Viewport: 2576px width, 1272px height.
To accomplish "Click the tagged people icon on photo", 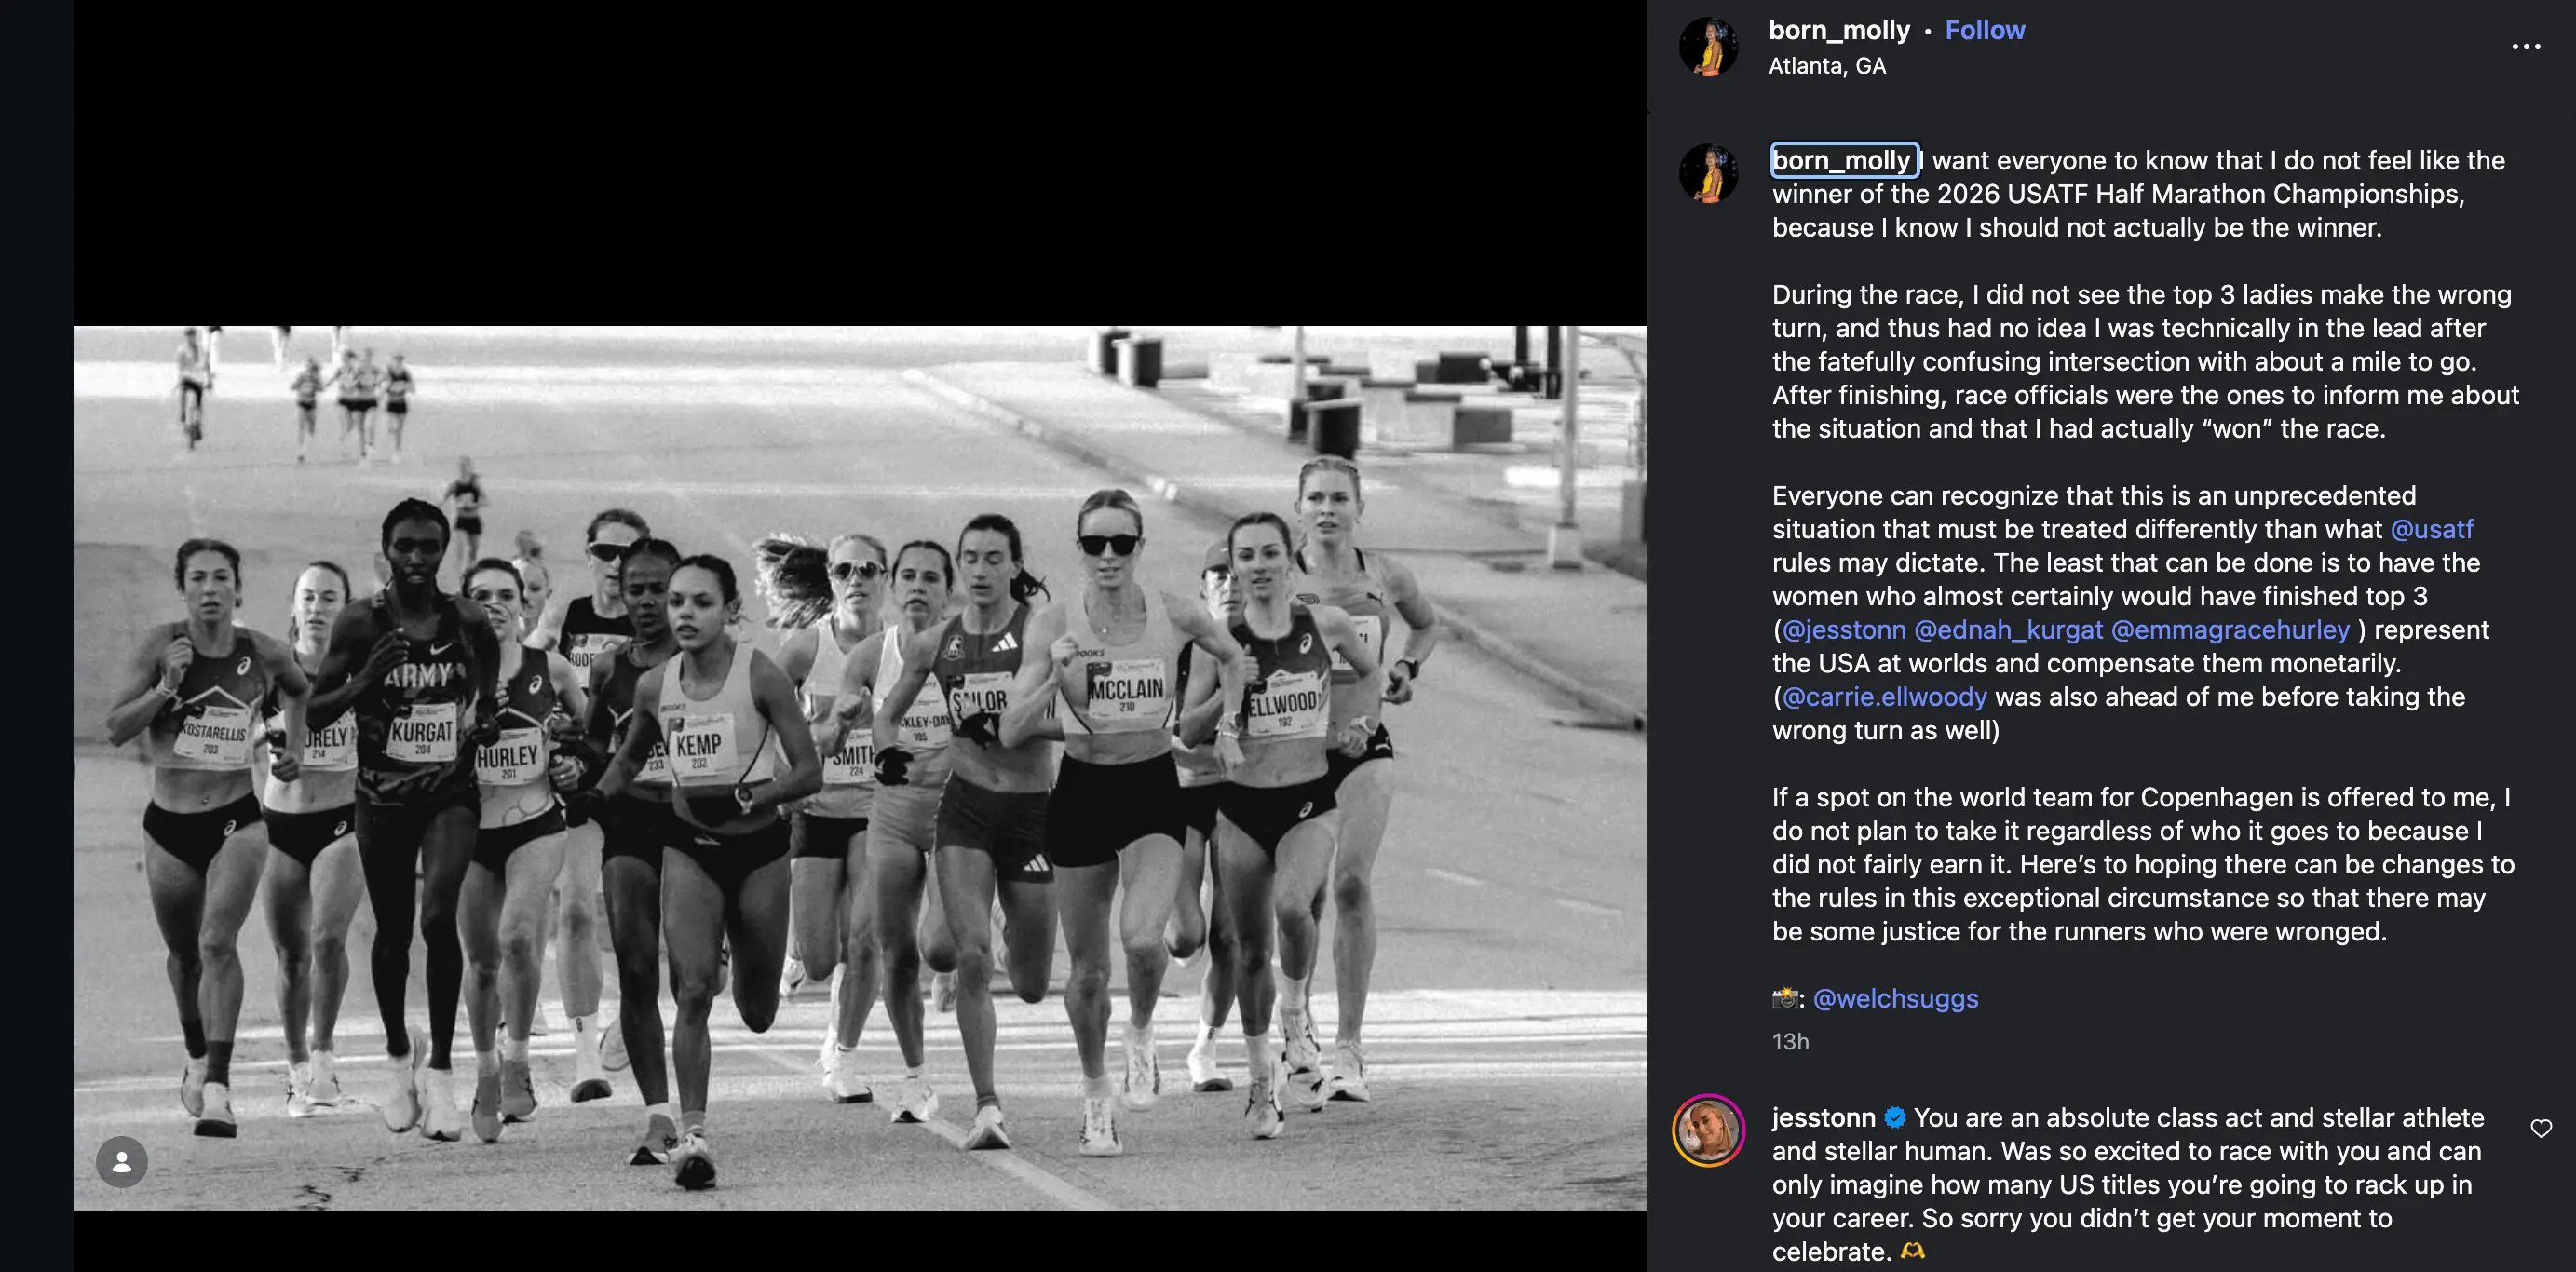I will (122, 1162).
